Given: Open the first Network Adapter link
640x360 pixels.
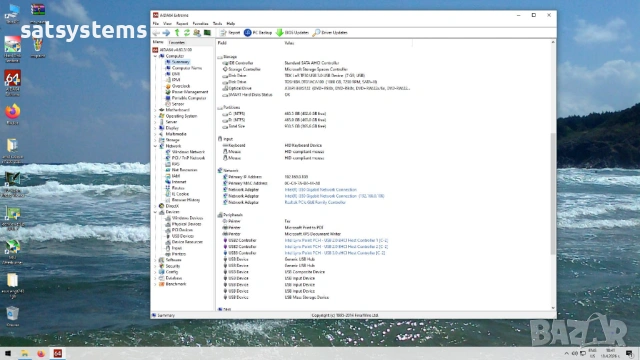Looking at the screenshot, I should click(x=321, y=190).
